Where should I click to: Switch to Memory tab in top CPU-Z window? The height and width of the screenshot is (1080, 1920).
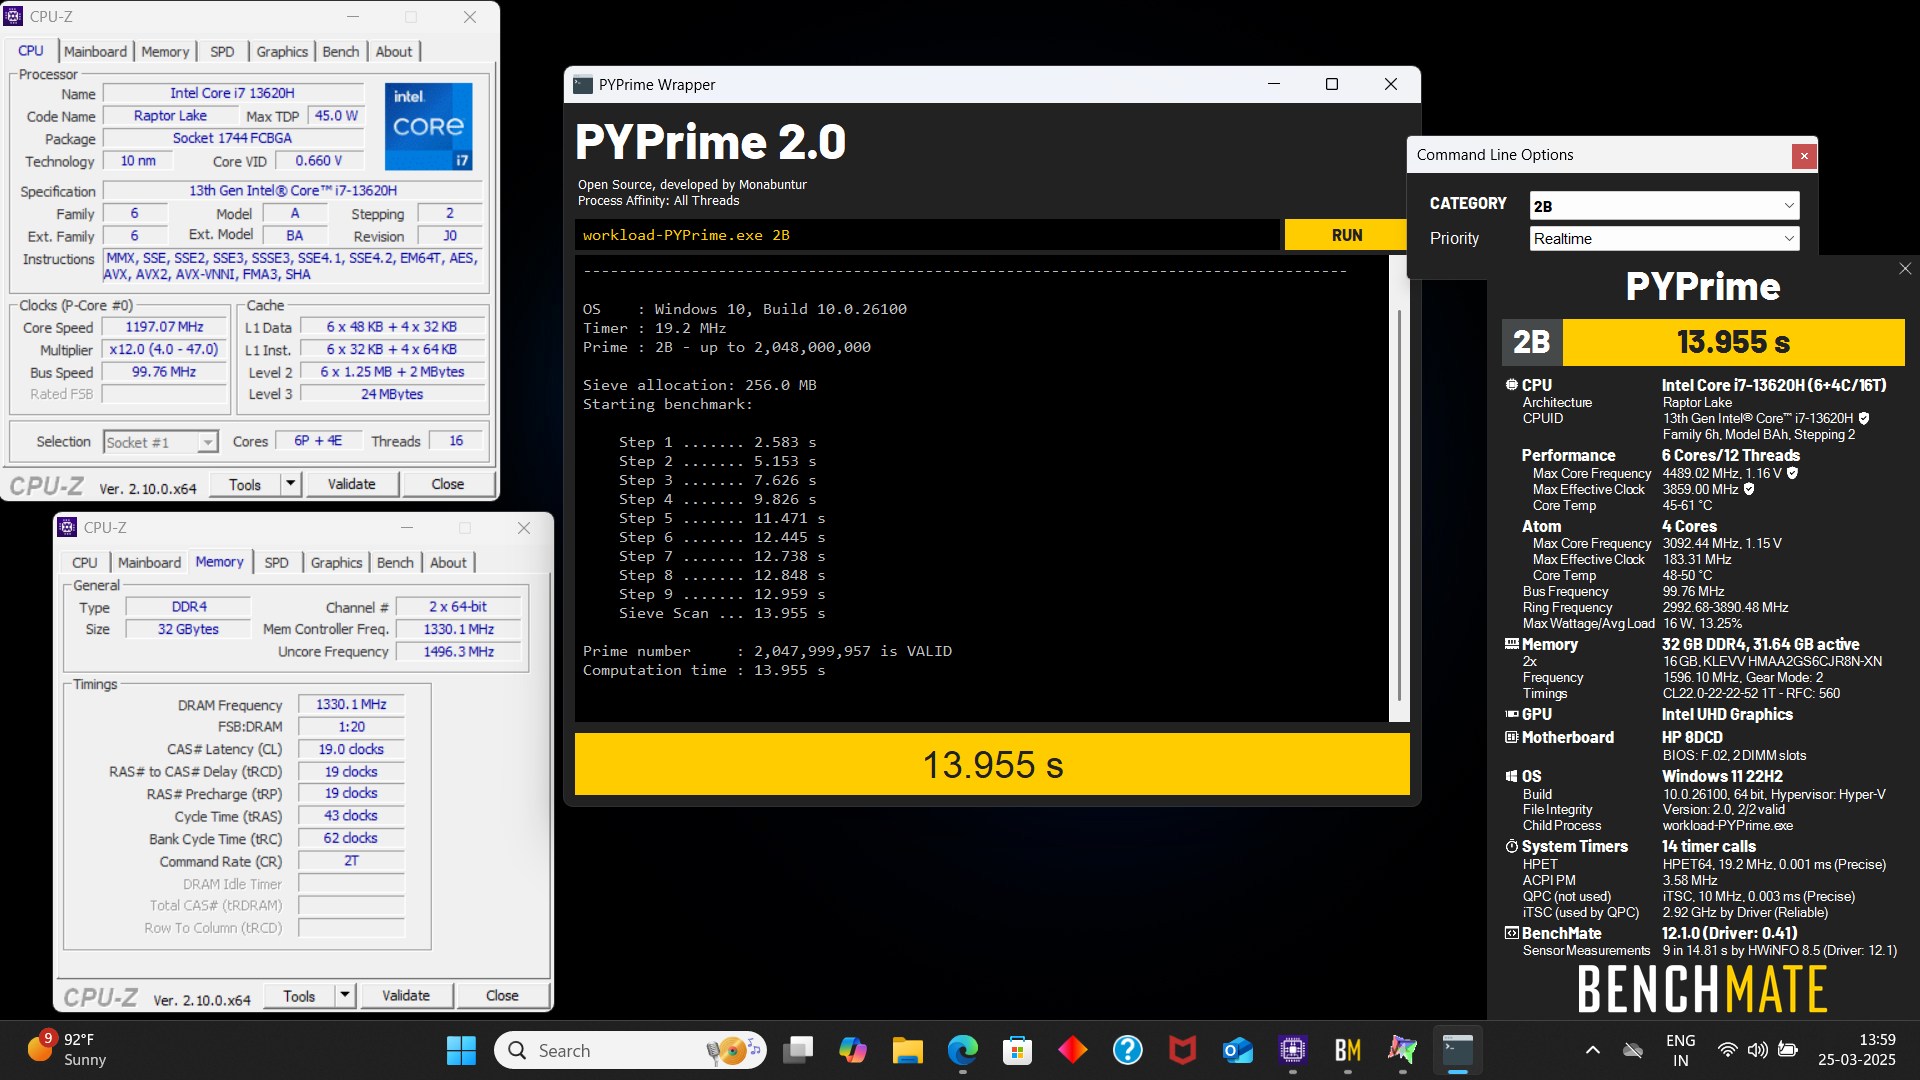tap(165, 52)
